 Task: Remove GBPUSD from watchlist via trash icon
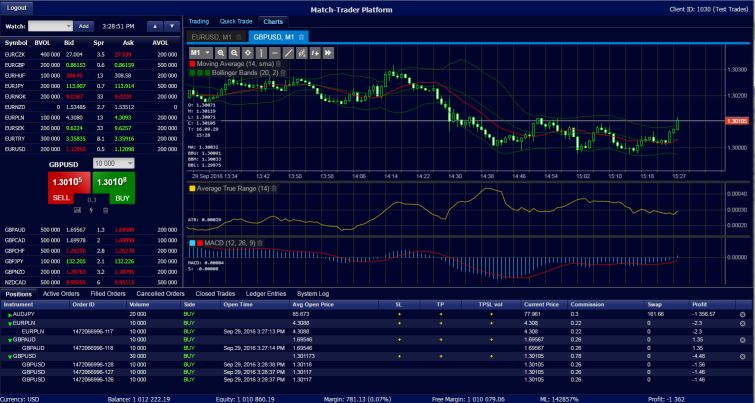click(105, 210)
